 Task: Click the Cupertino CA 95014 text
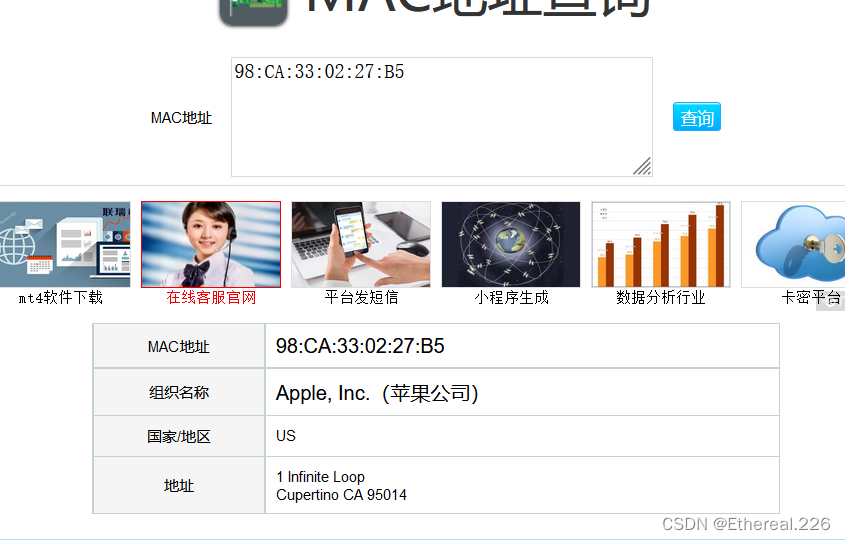coord(341,495)
